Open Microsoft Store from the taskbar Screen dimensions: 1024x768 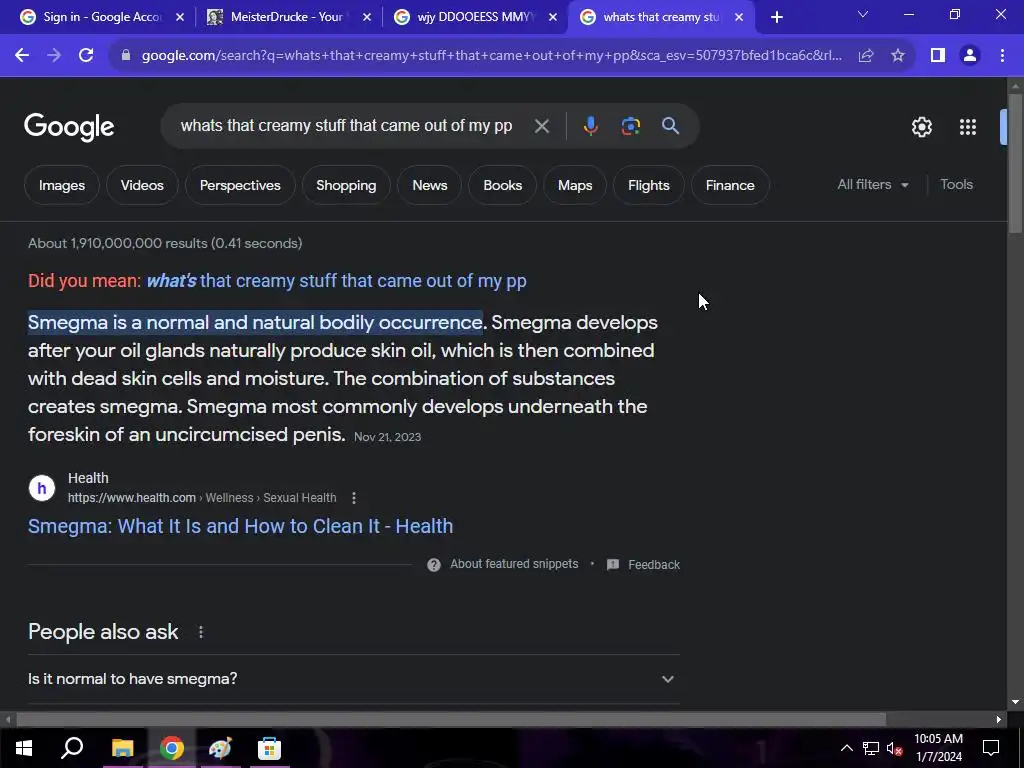269,748
